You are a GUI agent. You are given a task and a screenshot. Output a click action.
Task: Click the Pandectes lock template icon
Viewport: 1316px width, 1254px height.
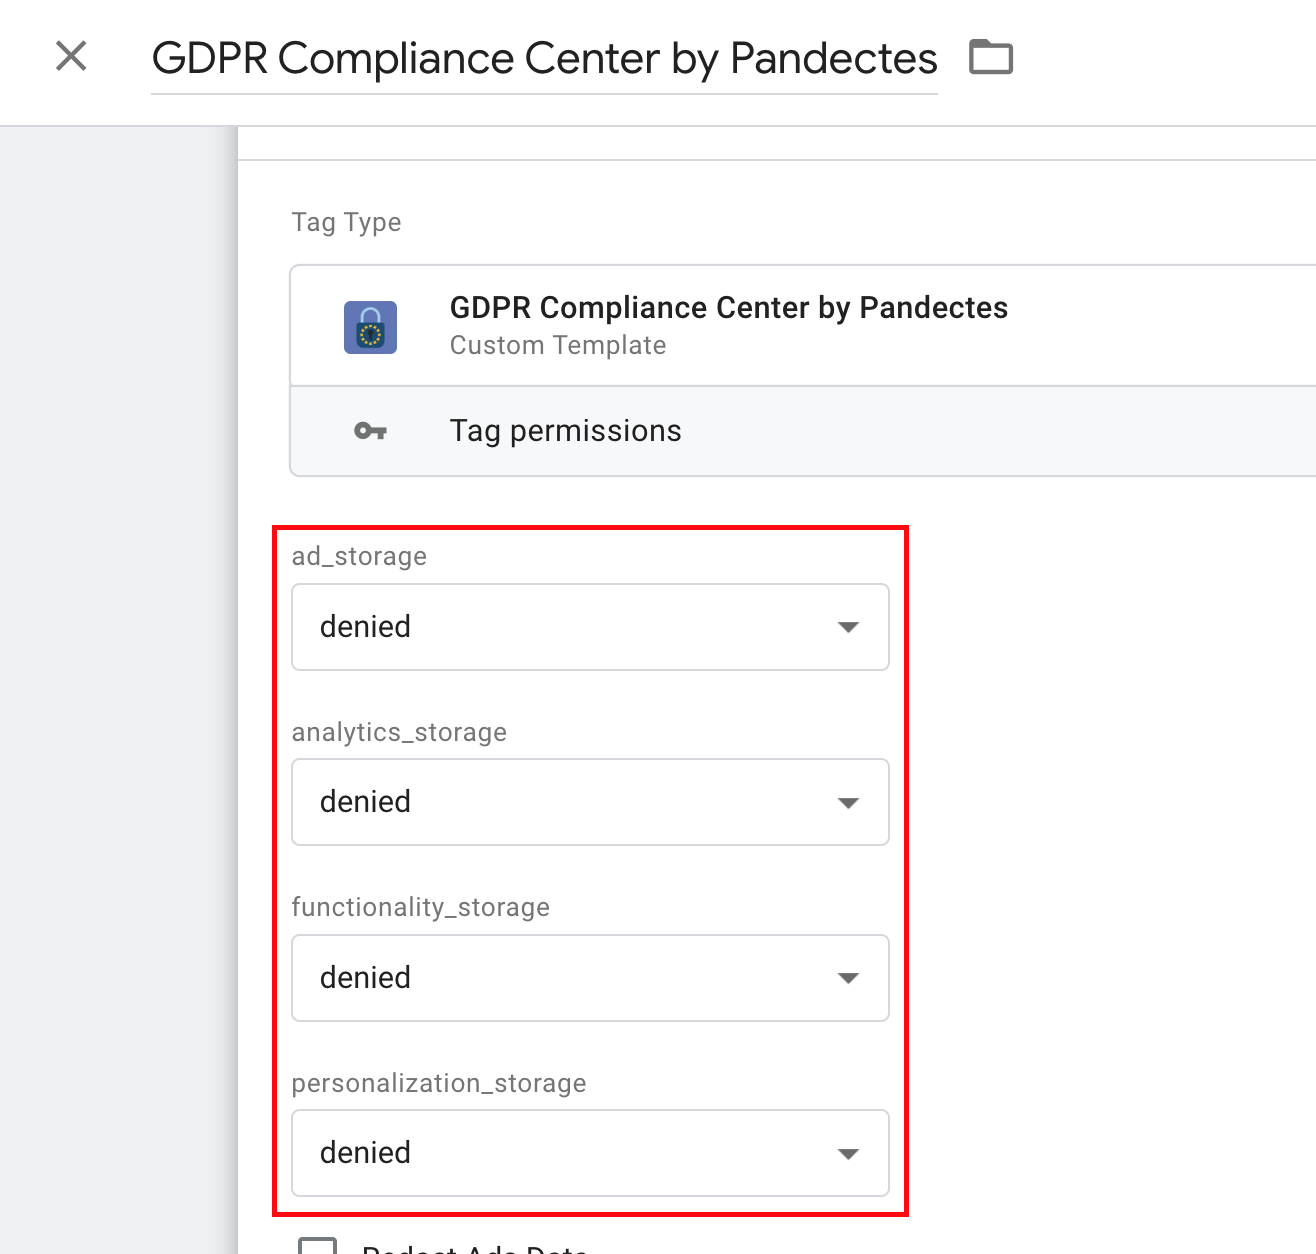370,326
